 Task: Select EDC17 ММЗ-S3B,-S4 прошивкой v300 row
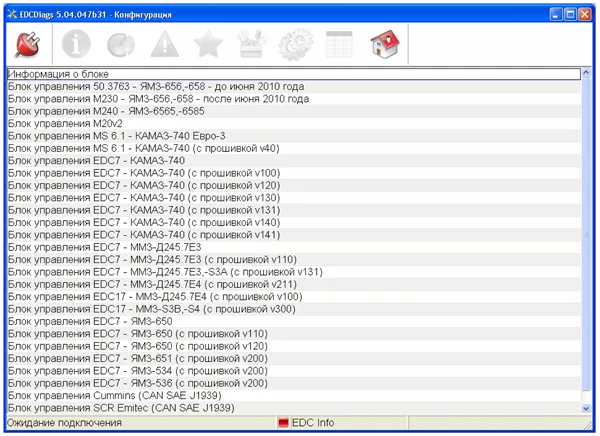[294, 309]
